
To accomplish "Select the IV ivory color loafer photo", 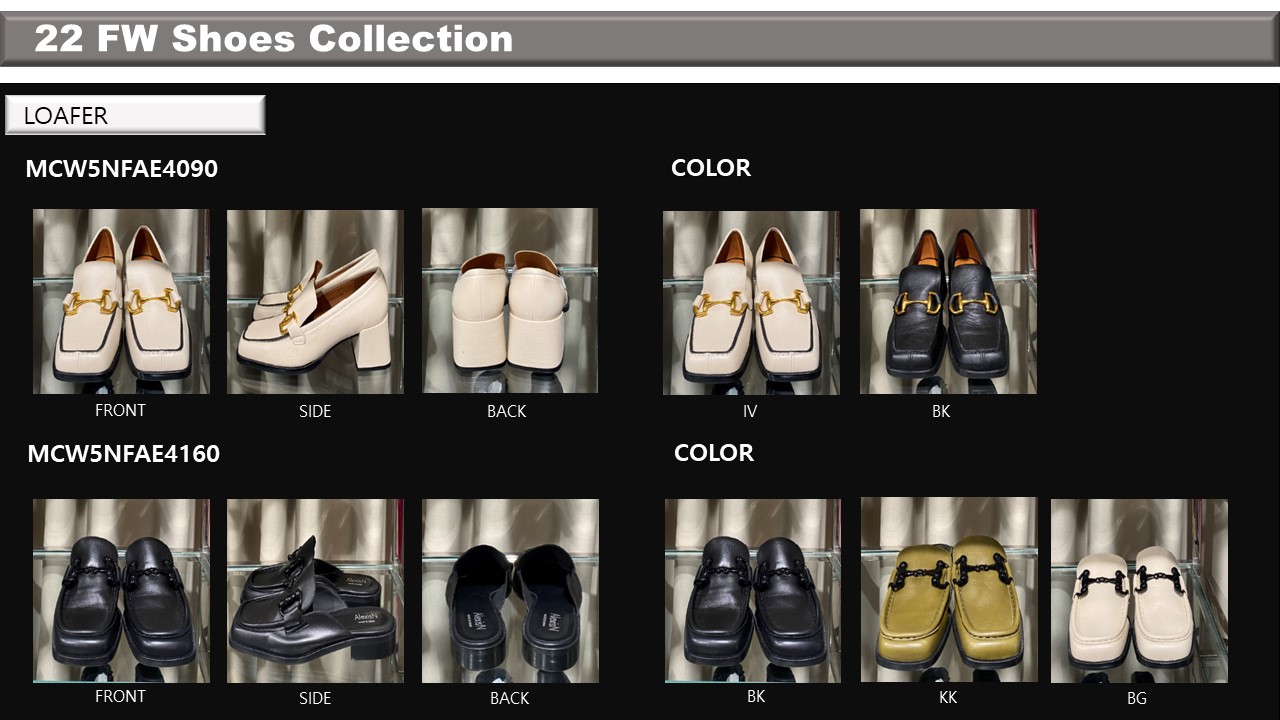I will coord(751,302).
